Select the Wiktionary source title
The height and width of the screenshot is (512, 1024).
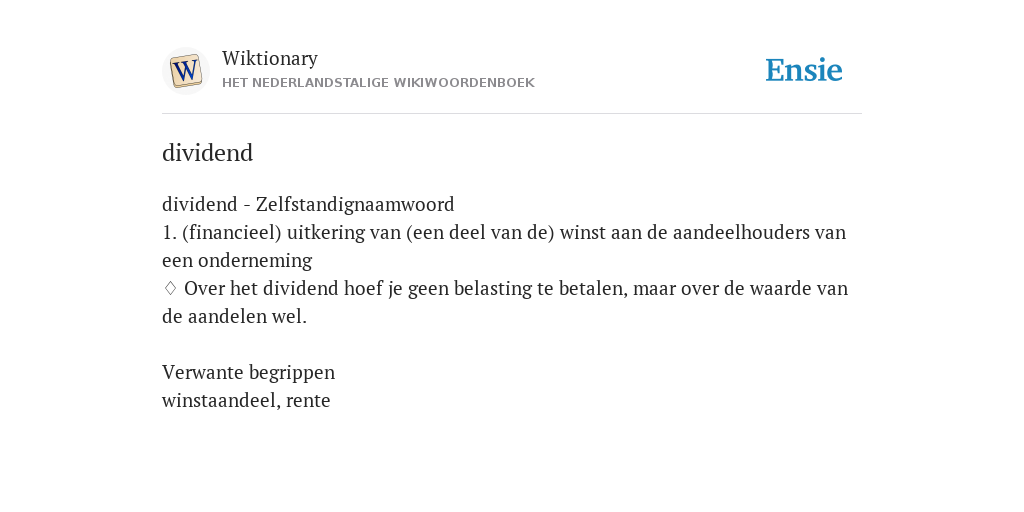[x=270, y=58]
